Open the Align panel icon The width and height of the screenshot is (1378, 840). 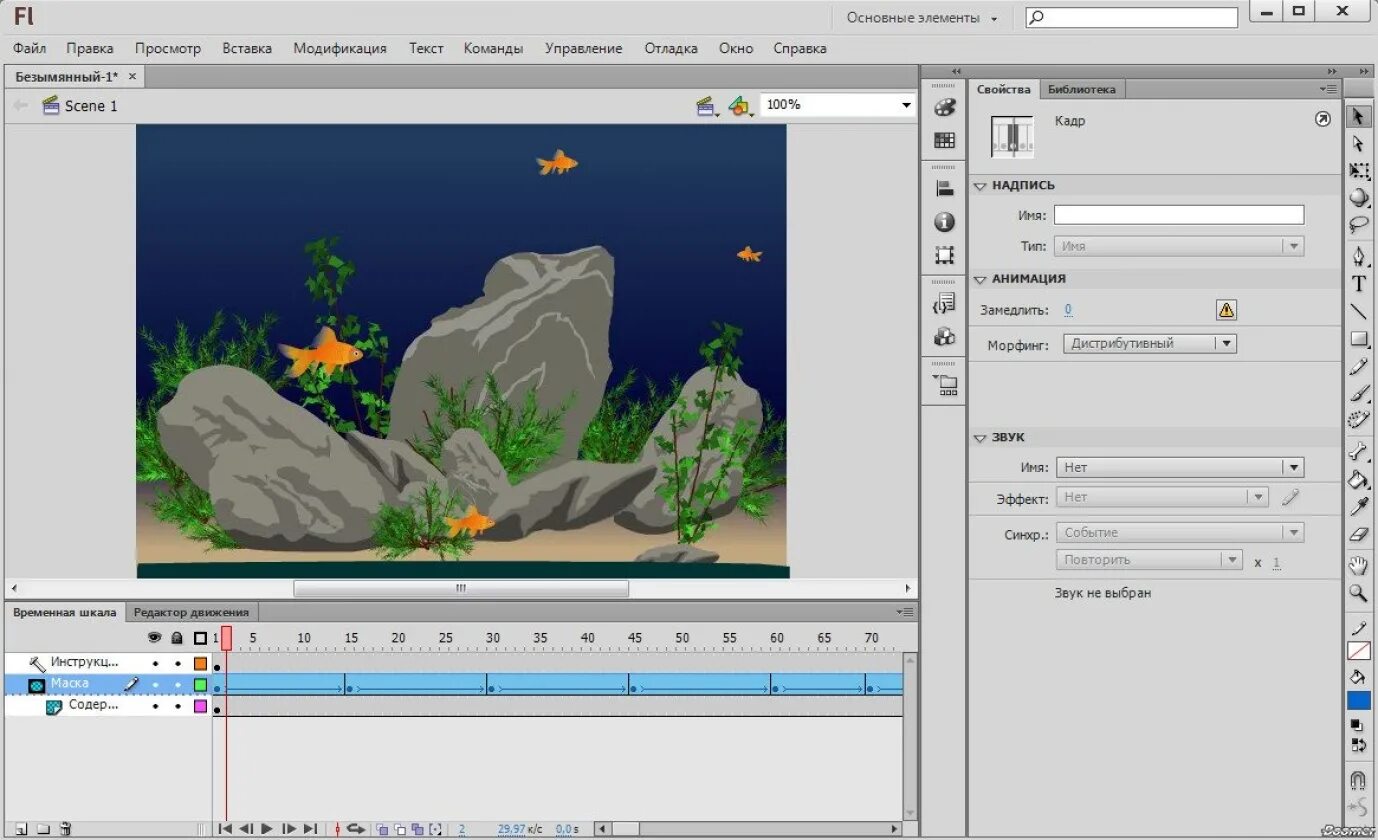pos(944,188)
